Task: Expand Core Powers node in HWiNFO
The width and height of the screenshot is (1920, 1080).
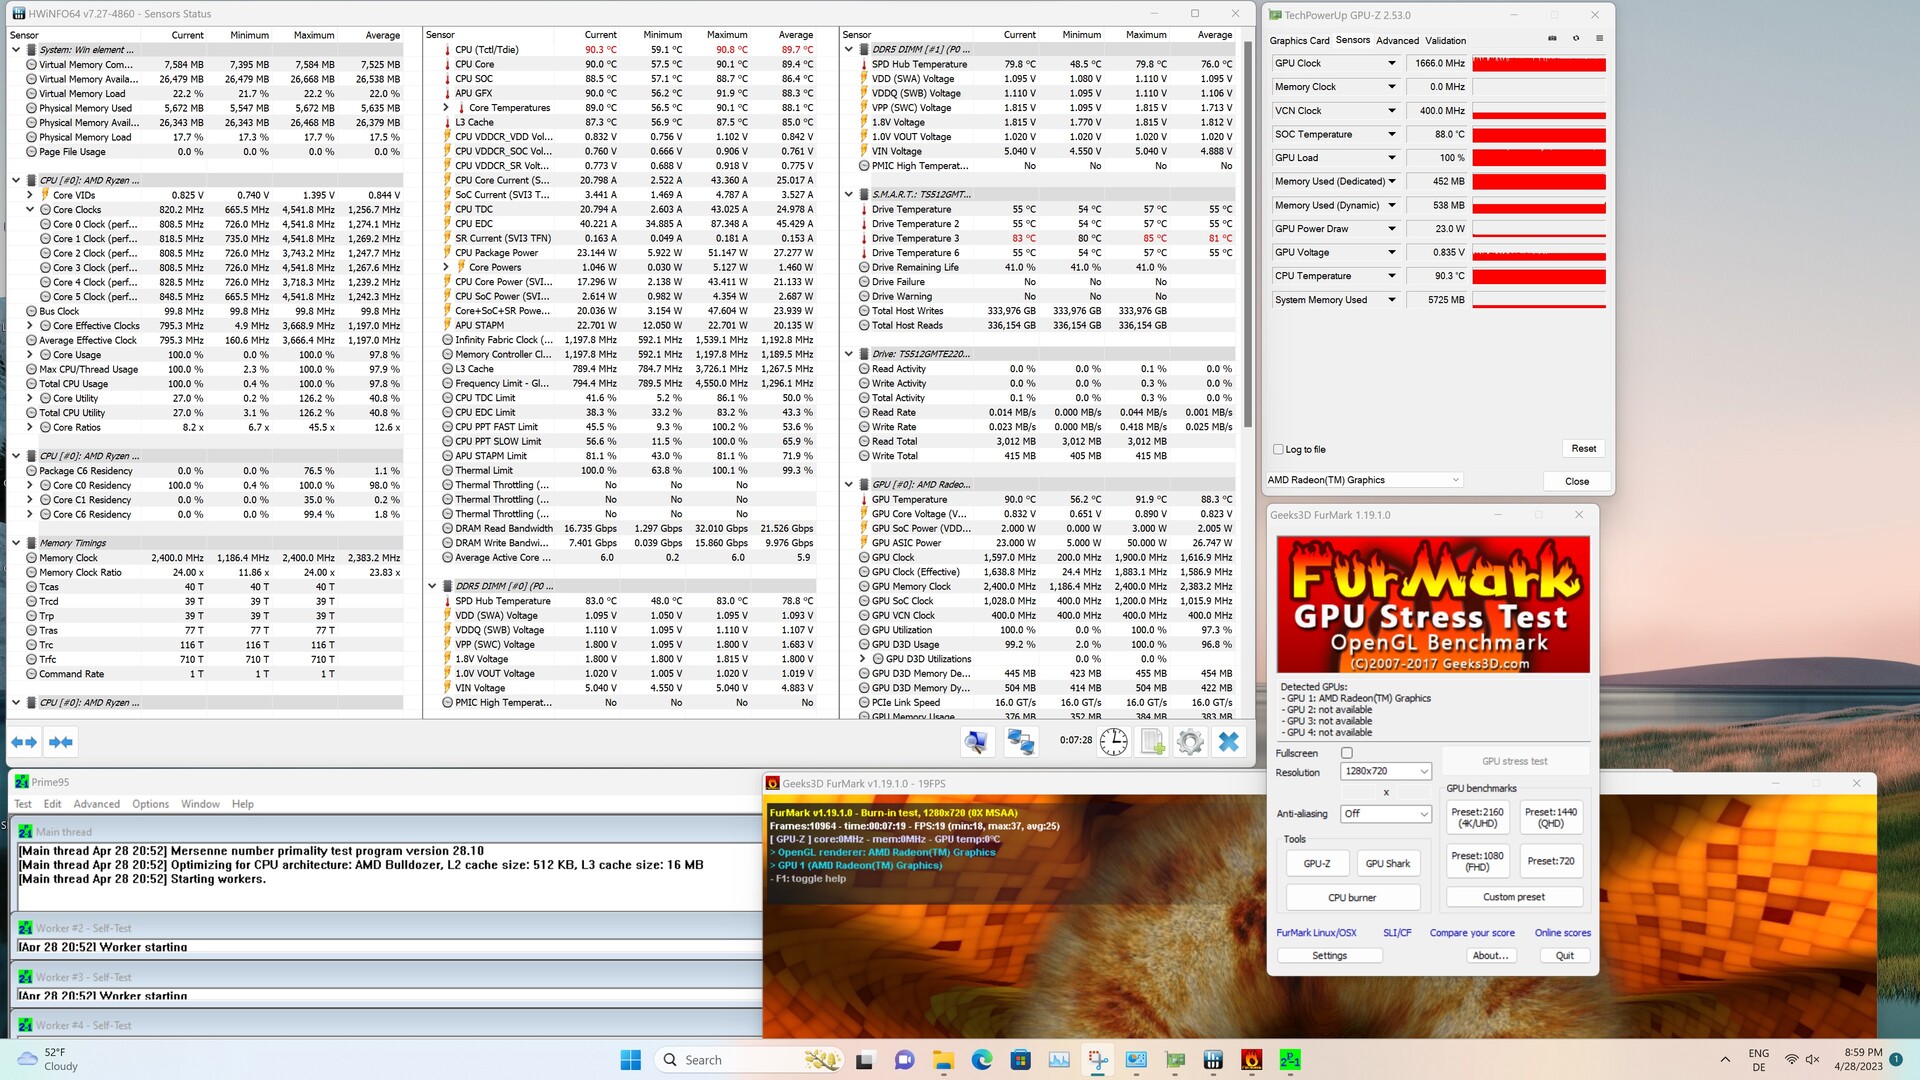Action: [446, 267]
